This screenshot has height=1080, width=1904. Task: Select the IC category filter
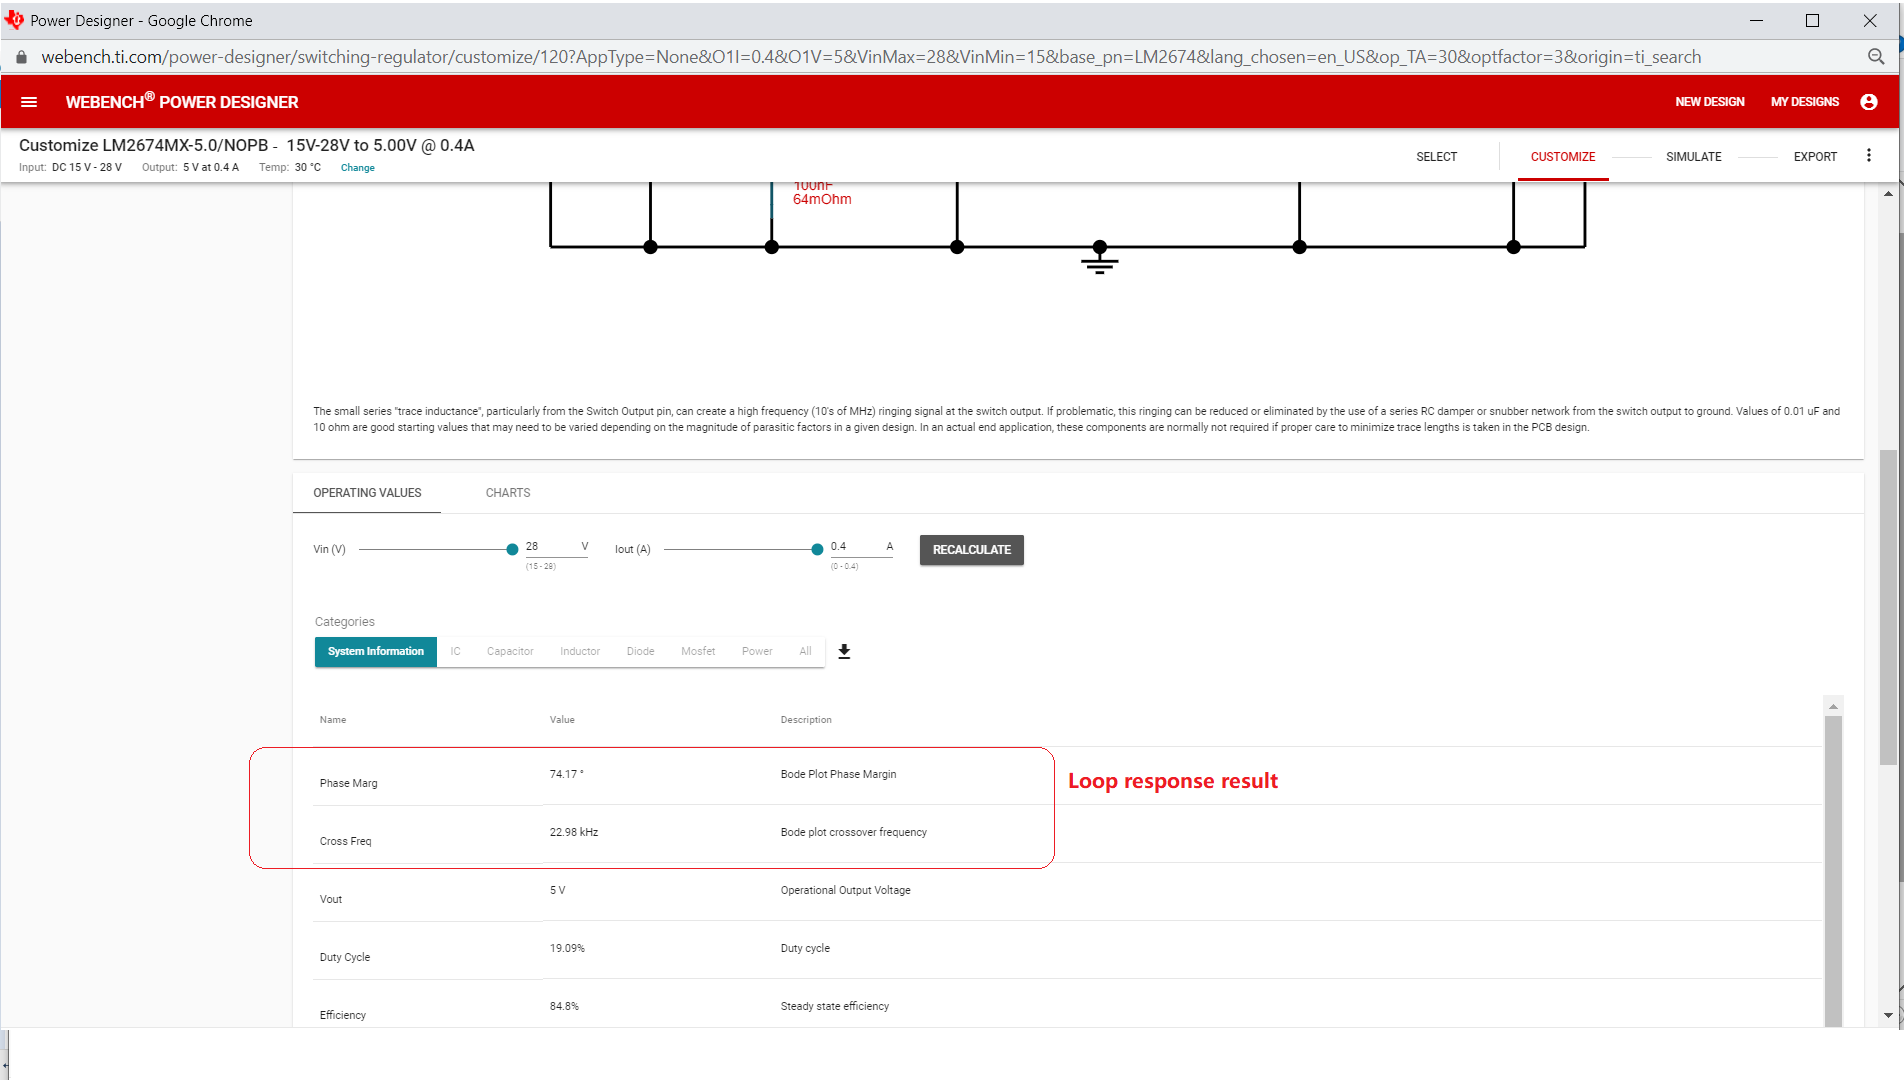[455, 651]
